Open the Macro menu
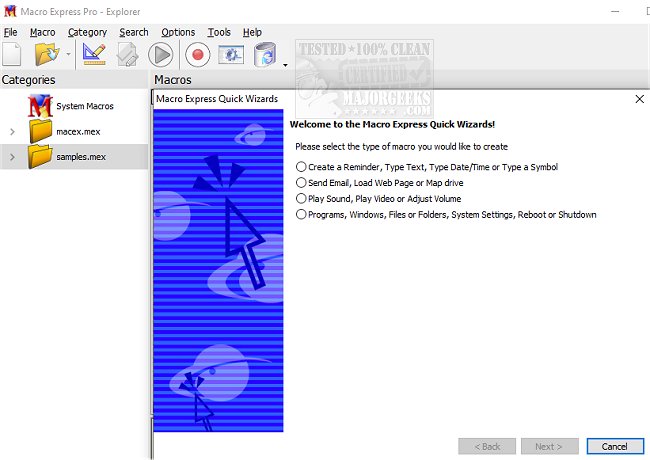Image resolution: width=650 pixels, height=460 pixels. (42, 32)
